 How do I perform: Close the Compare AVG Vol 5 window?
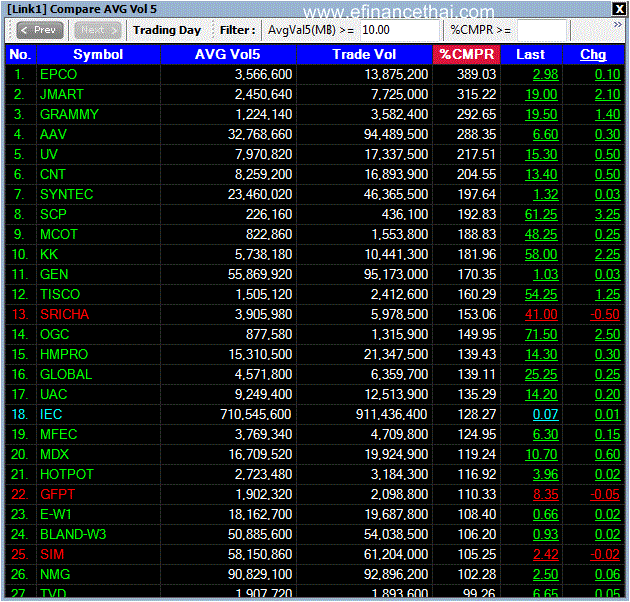coord(618,9)
